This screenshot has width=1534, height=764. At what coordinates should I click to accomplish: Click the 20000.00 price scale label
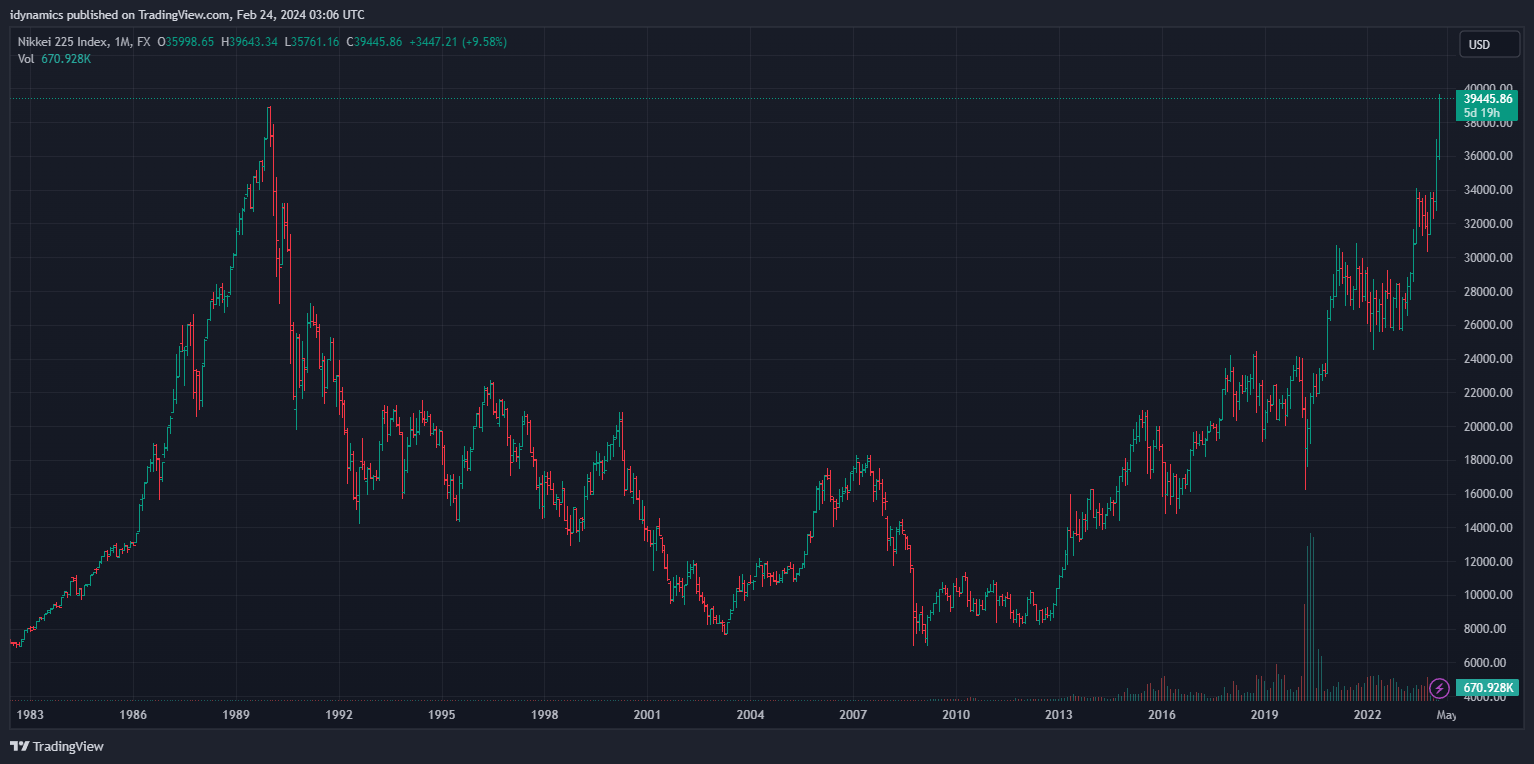click(x=1486, y=427)
